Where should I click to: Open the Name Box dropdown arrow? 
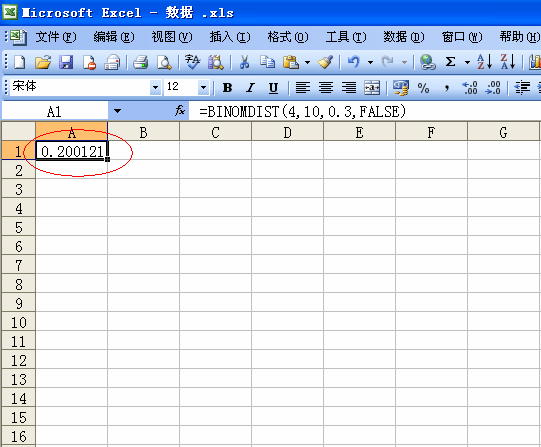(117, 111)
